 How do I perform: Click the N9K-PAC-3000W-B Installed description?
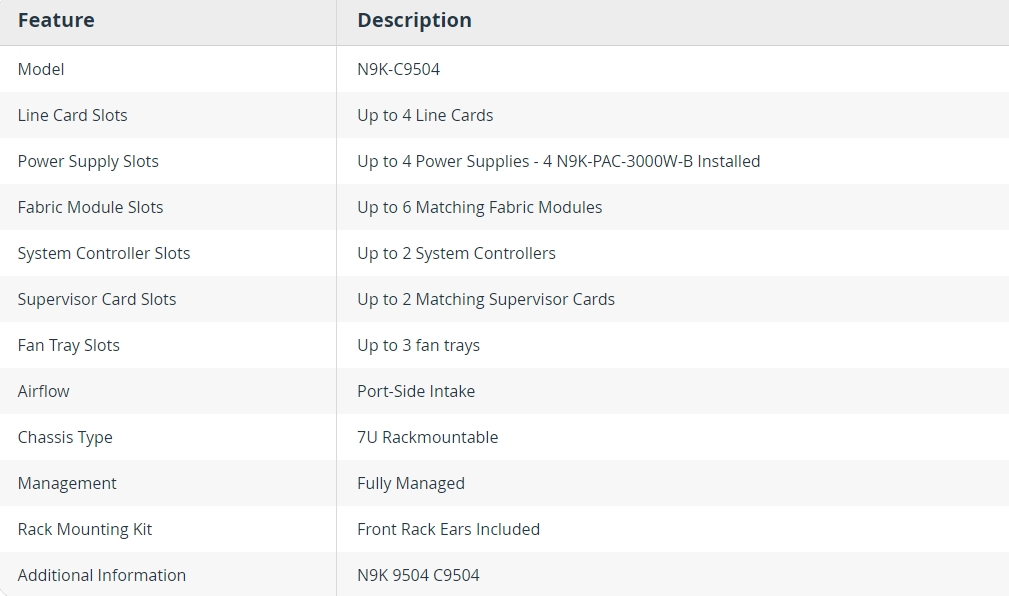559,161
